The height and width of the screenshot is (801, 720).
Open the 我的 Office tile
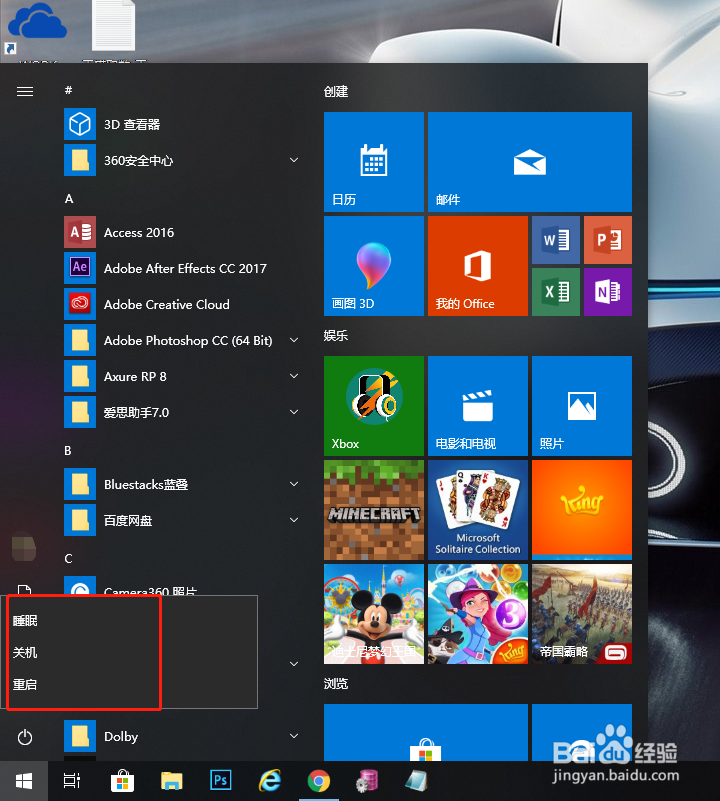tap(477, 266)
